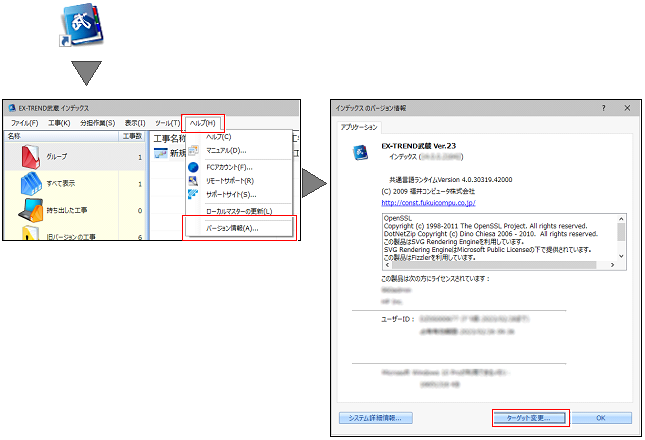Click the 新規 item icon in 工事名称 list
The height and width of the screenshot is (440, 645).
point(160,153)
